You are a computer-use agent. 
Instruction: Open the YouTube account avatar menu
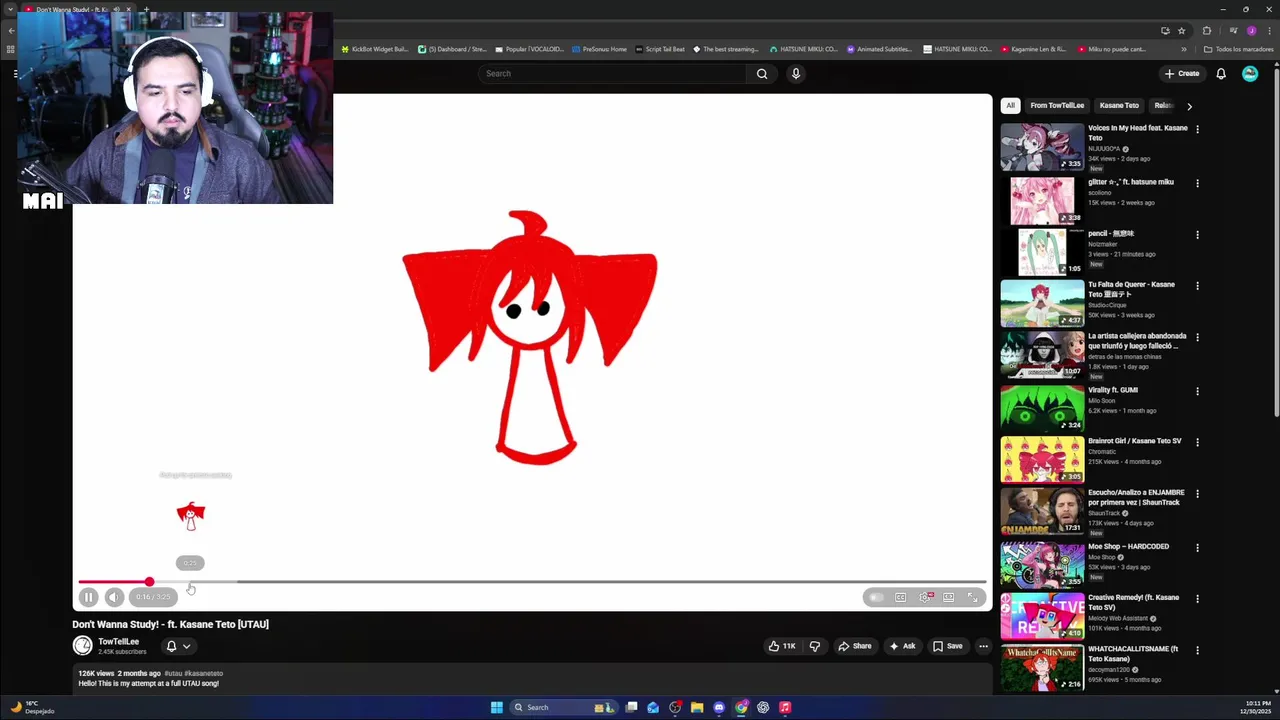click(1250, 73)
